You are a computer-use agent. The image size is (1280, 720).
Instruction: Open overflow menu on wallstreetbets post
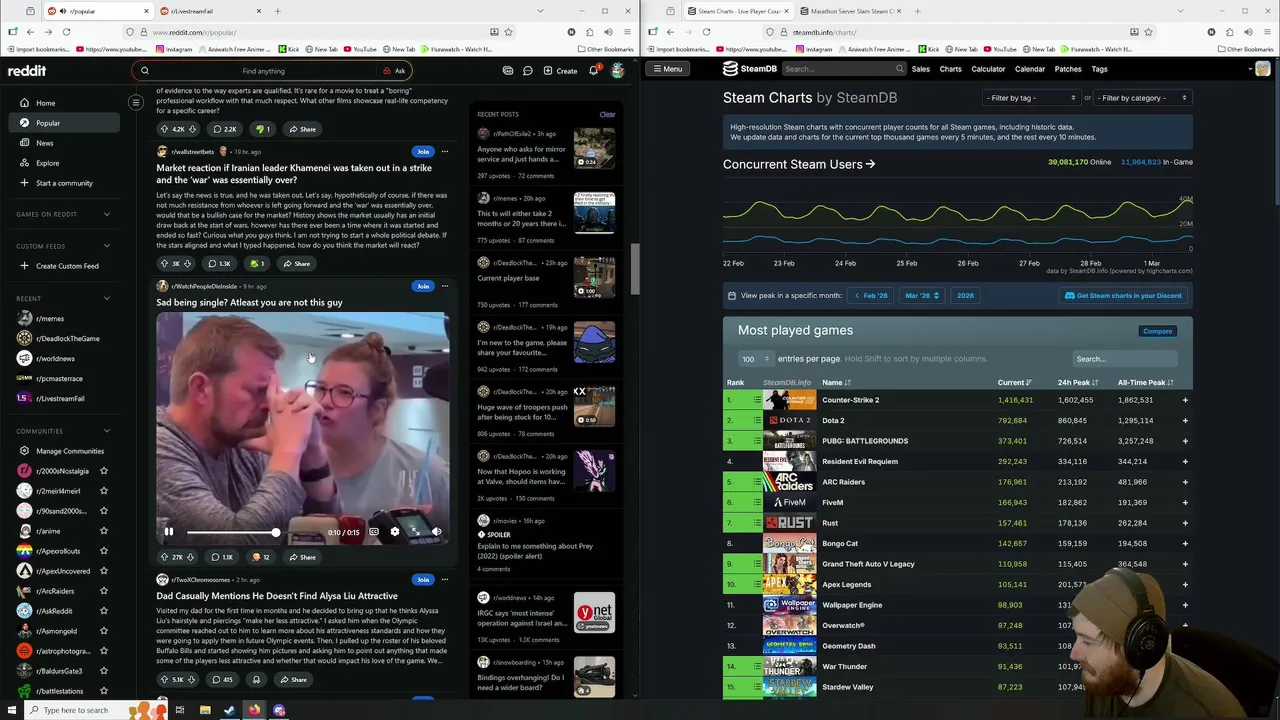tap(445, 152)
